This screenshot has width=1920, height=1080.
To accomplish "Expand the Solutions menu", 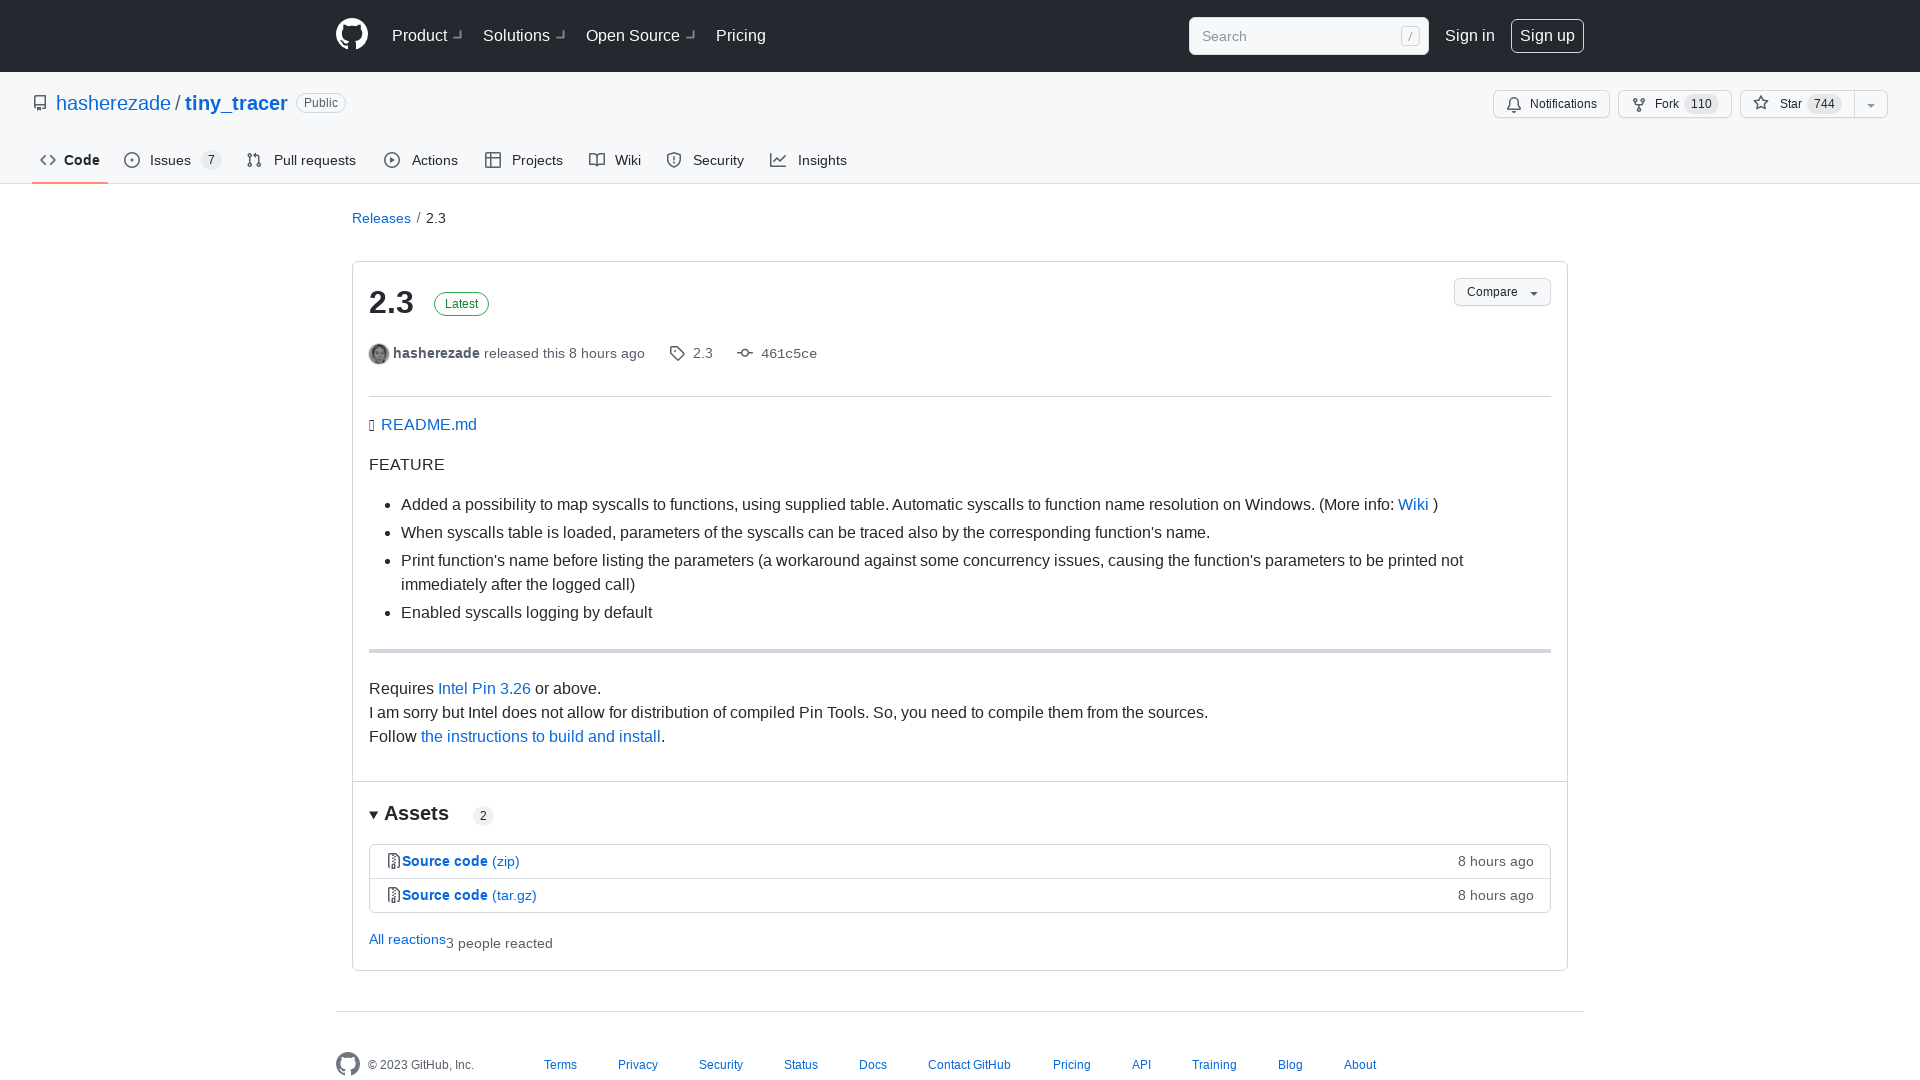I will coord(524,35).
